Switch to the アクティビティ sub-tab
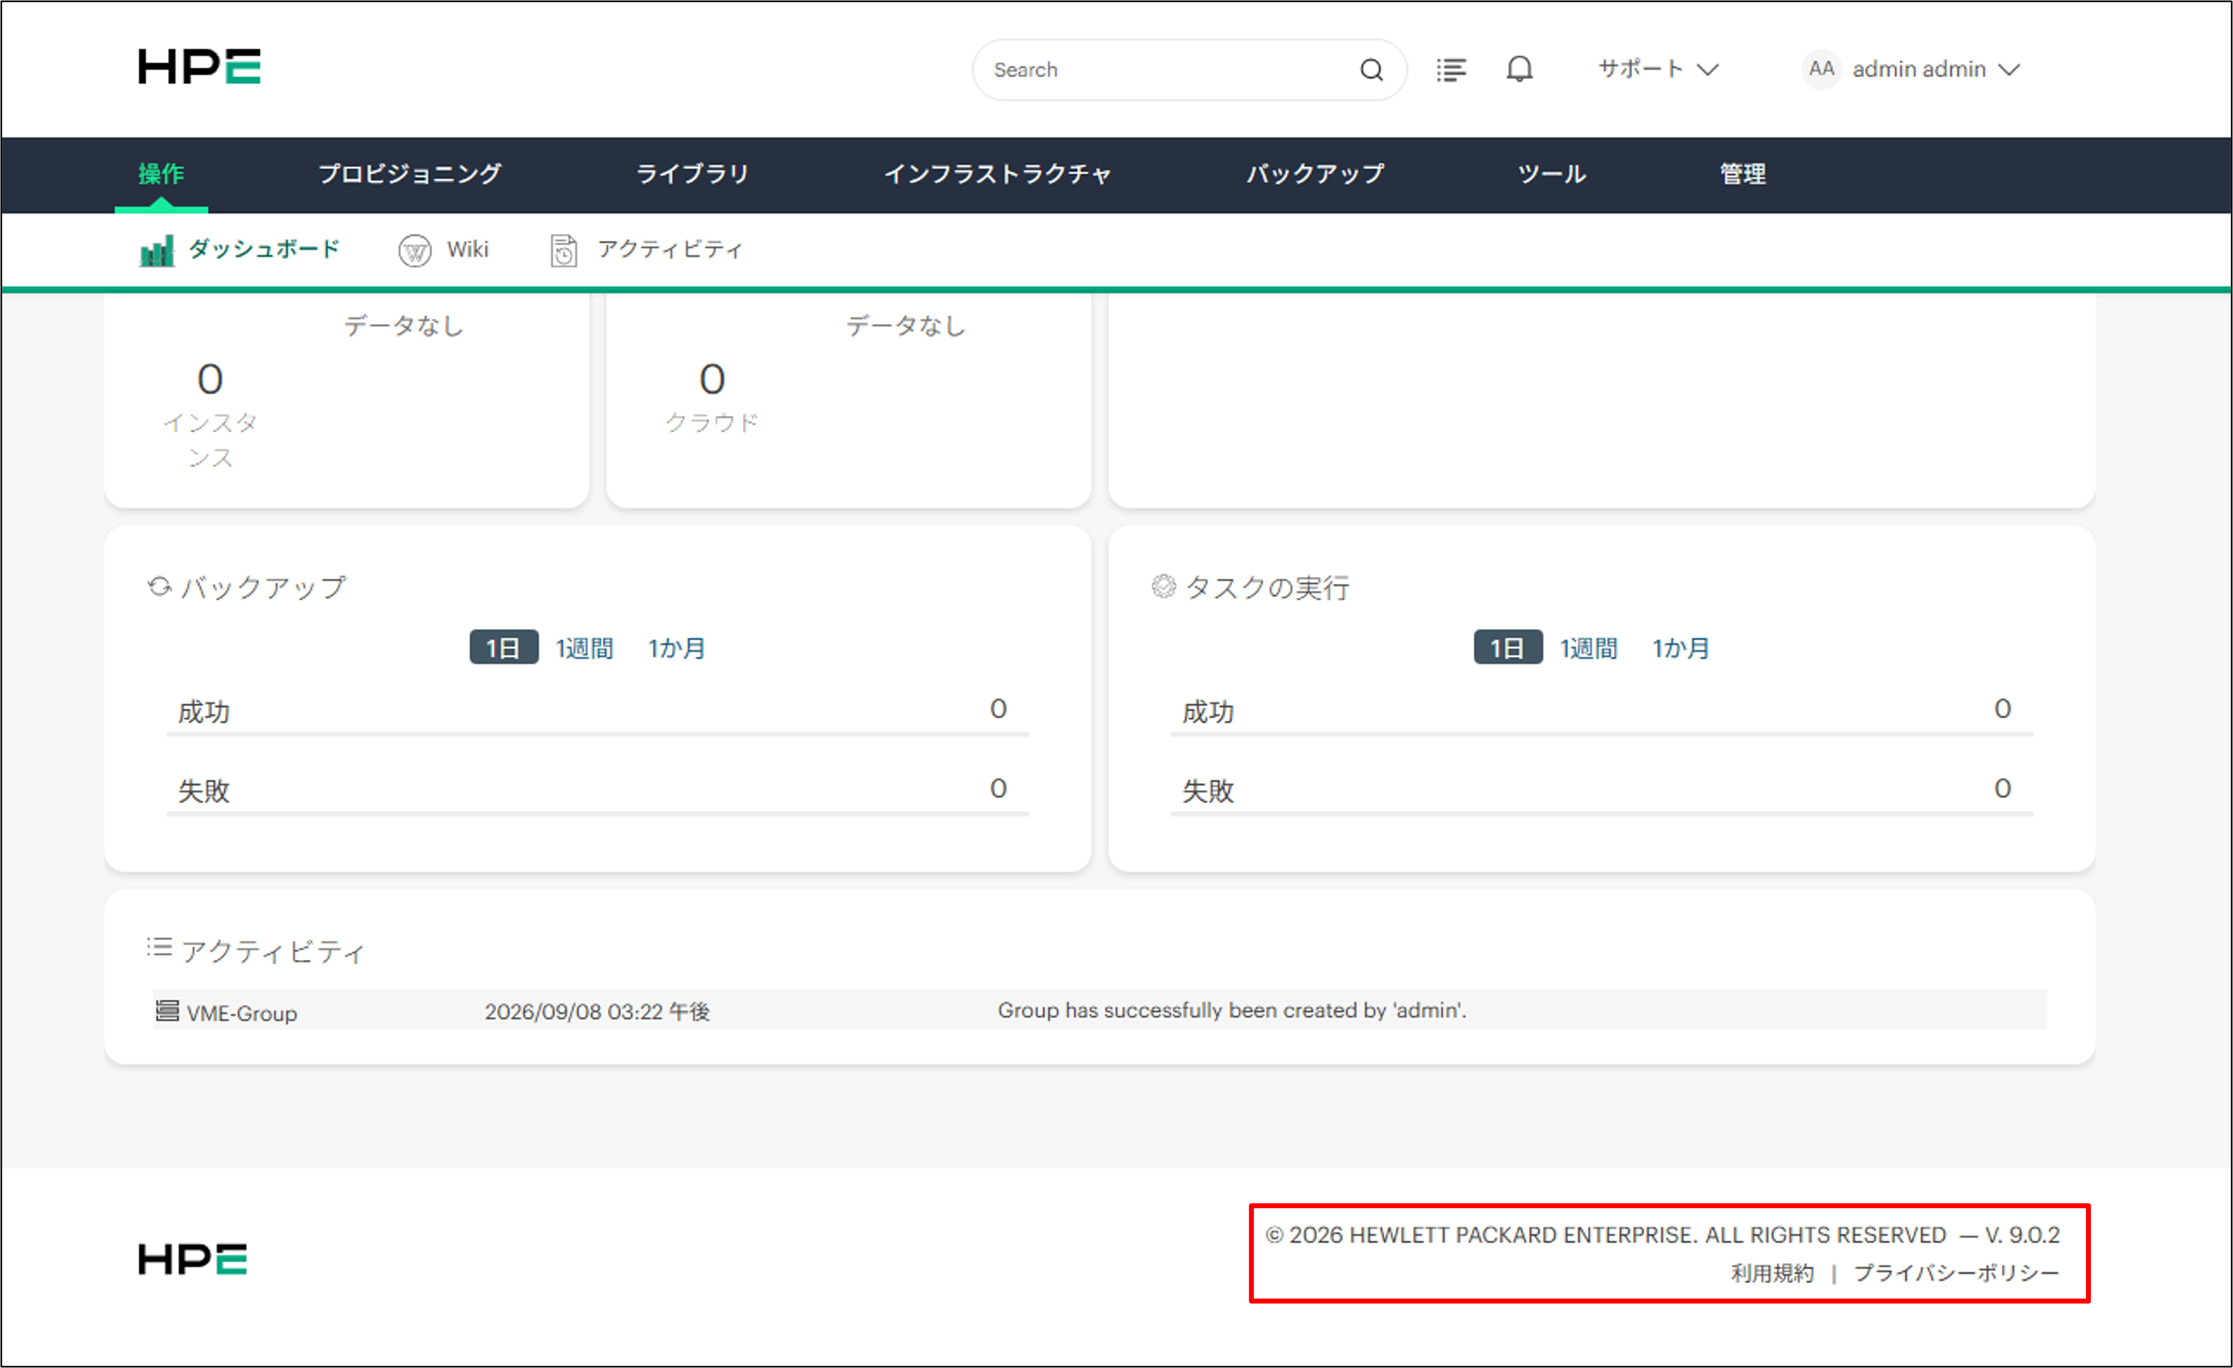The width and height of the screenshot is (2233, 1368). 647,250
